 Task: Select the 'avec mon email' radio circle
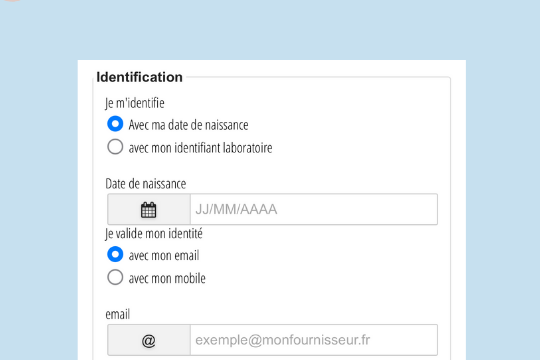tap(115, 255)
